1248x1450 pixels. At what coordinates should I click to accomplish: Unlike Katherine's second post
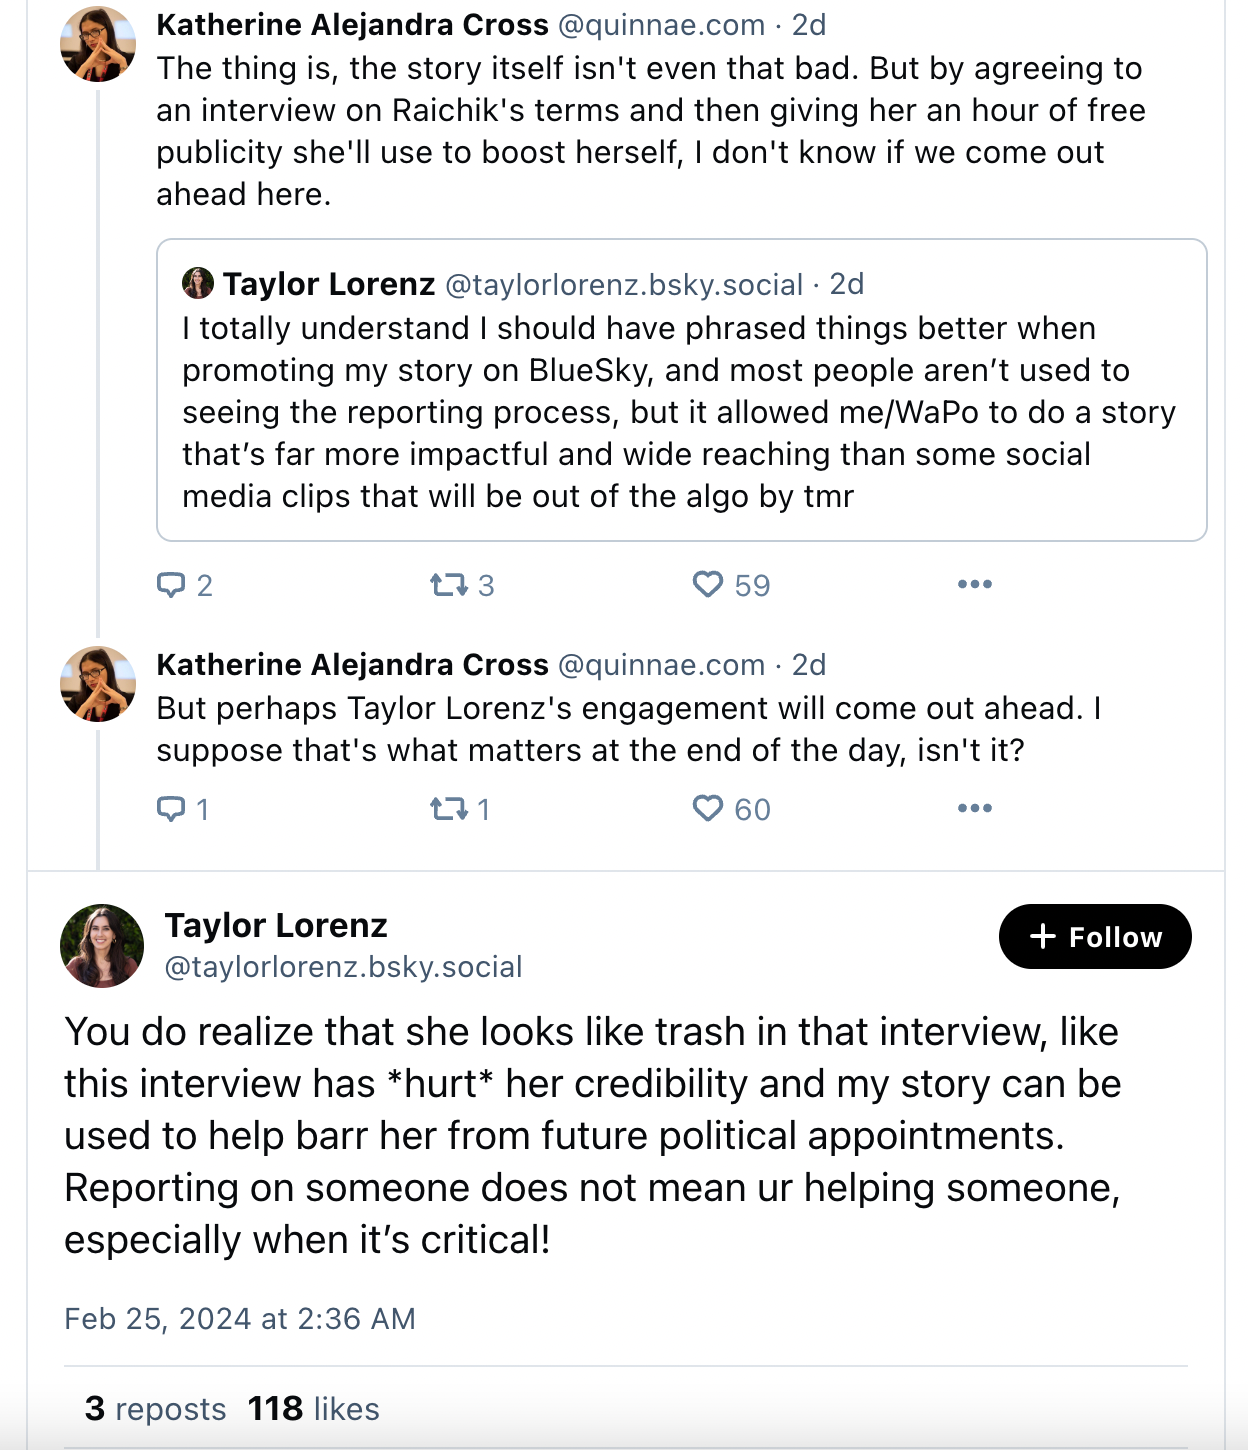point(710,808)
